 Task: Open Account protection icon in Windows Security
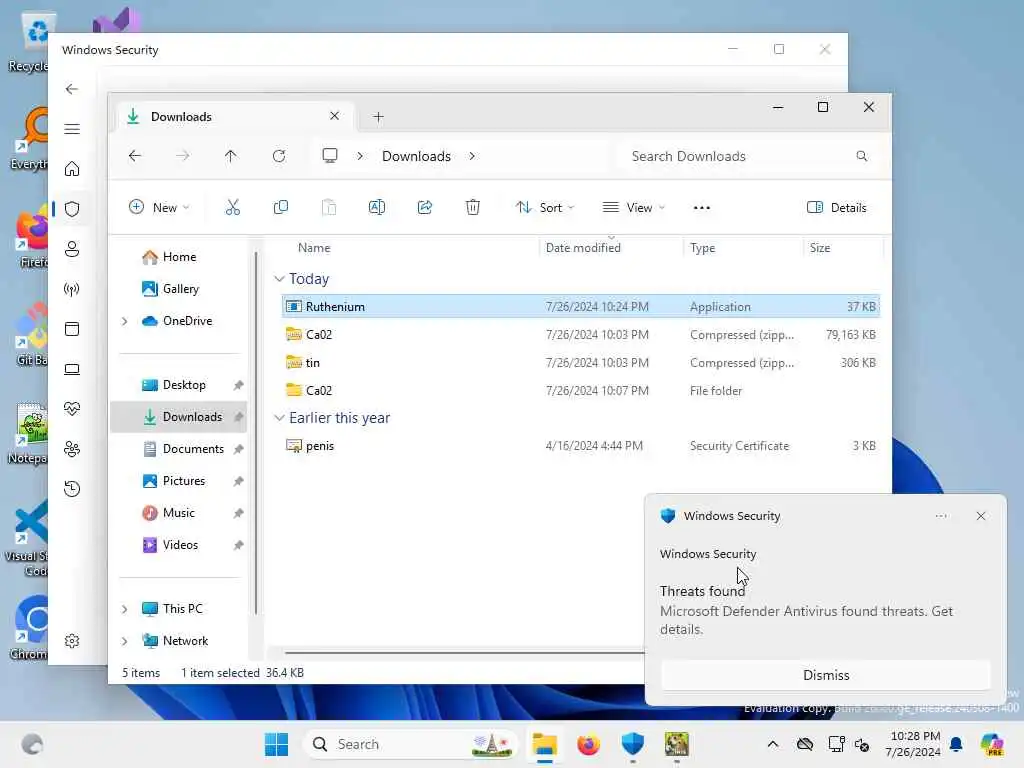(72, 249)
